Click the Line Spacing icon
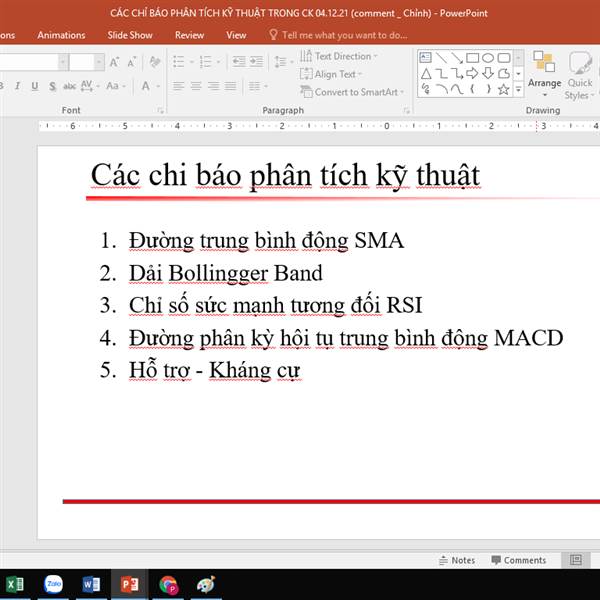The height and width of the screenshot is (600, 600). tap(280, 62)
